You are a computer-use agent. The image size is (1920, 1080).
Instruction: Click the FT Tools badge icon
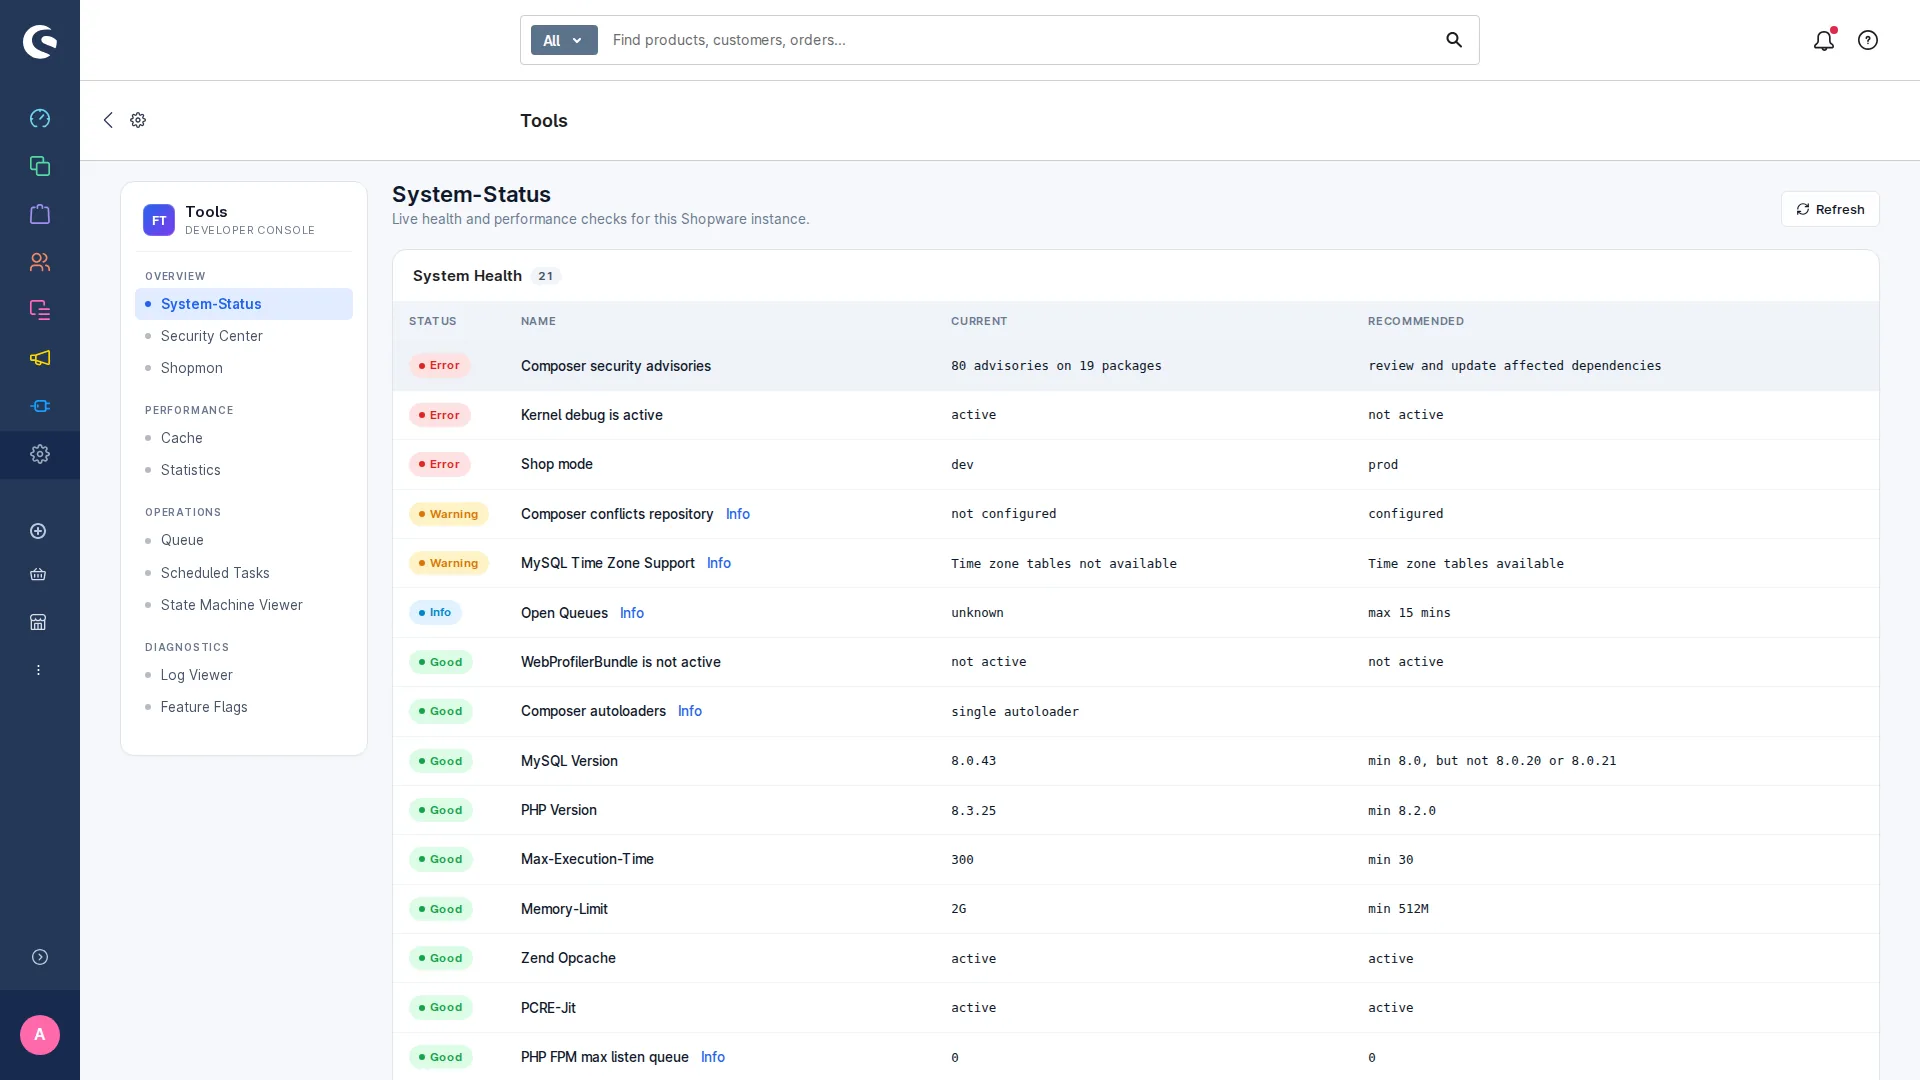pyautogui.click(x=159, y=220)
